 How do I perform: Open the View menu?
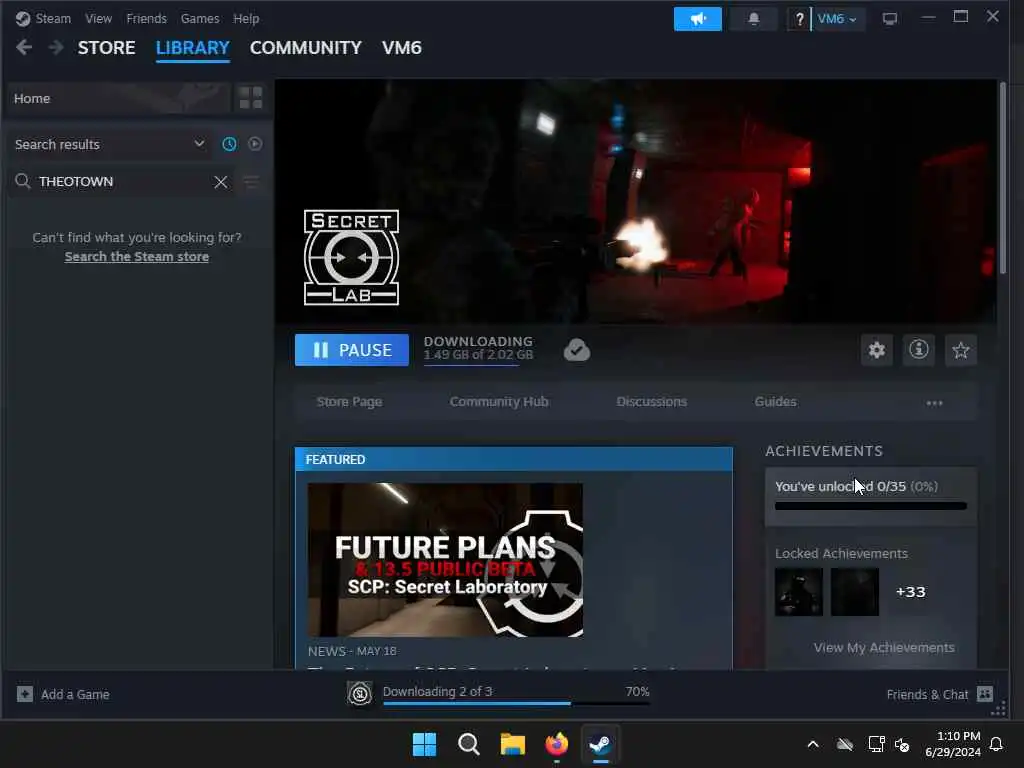coord(99,18)
